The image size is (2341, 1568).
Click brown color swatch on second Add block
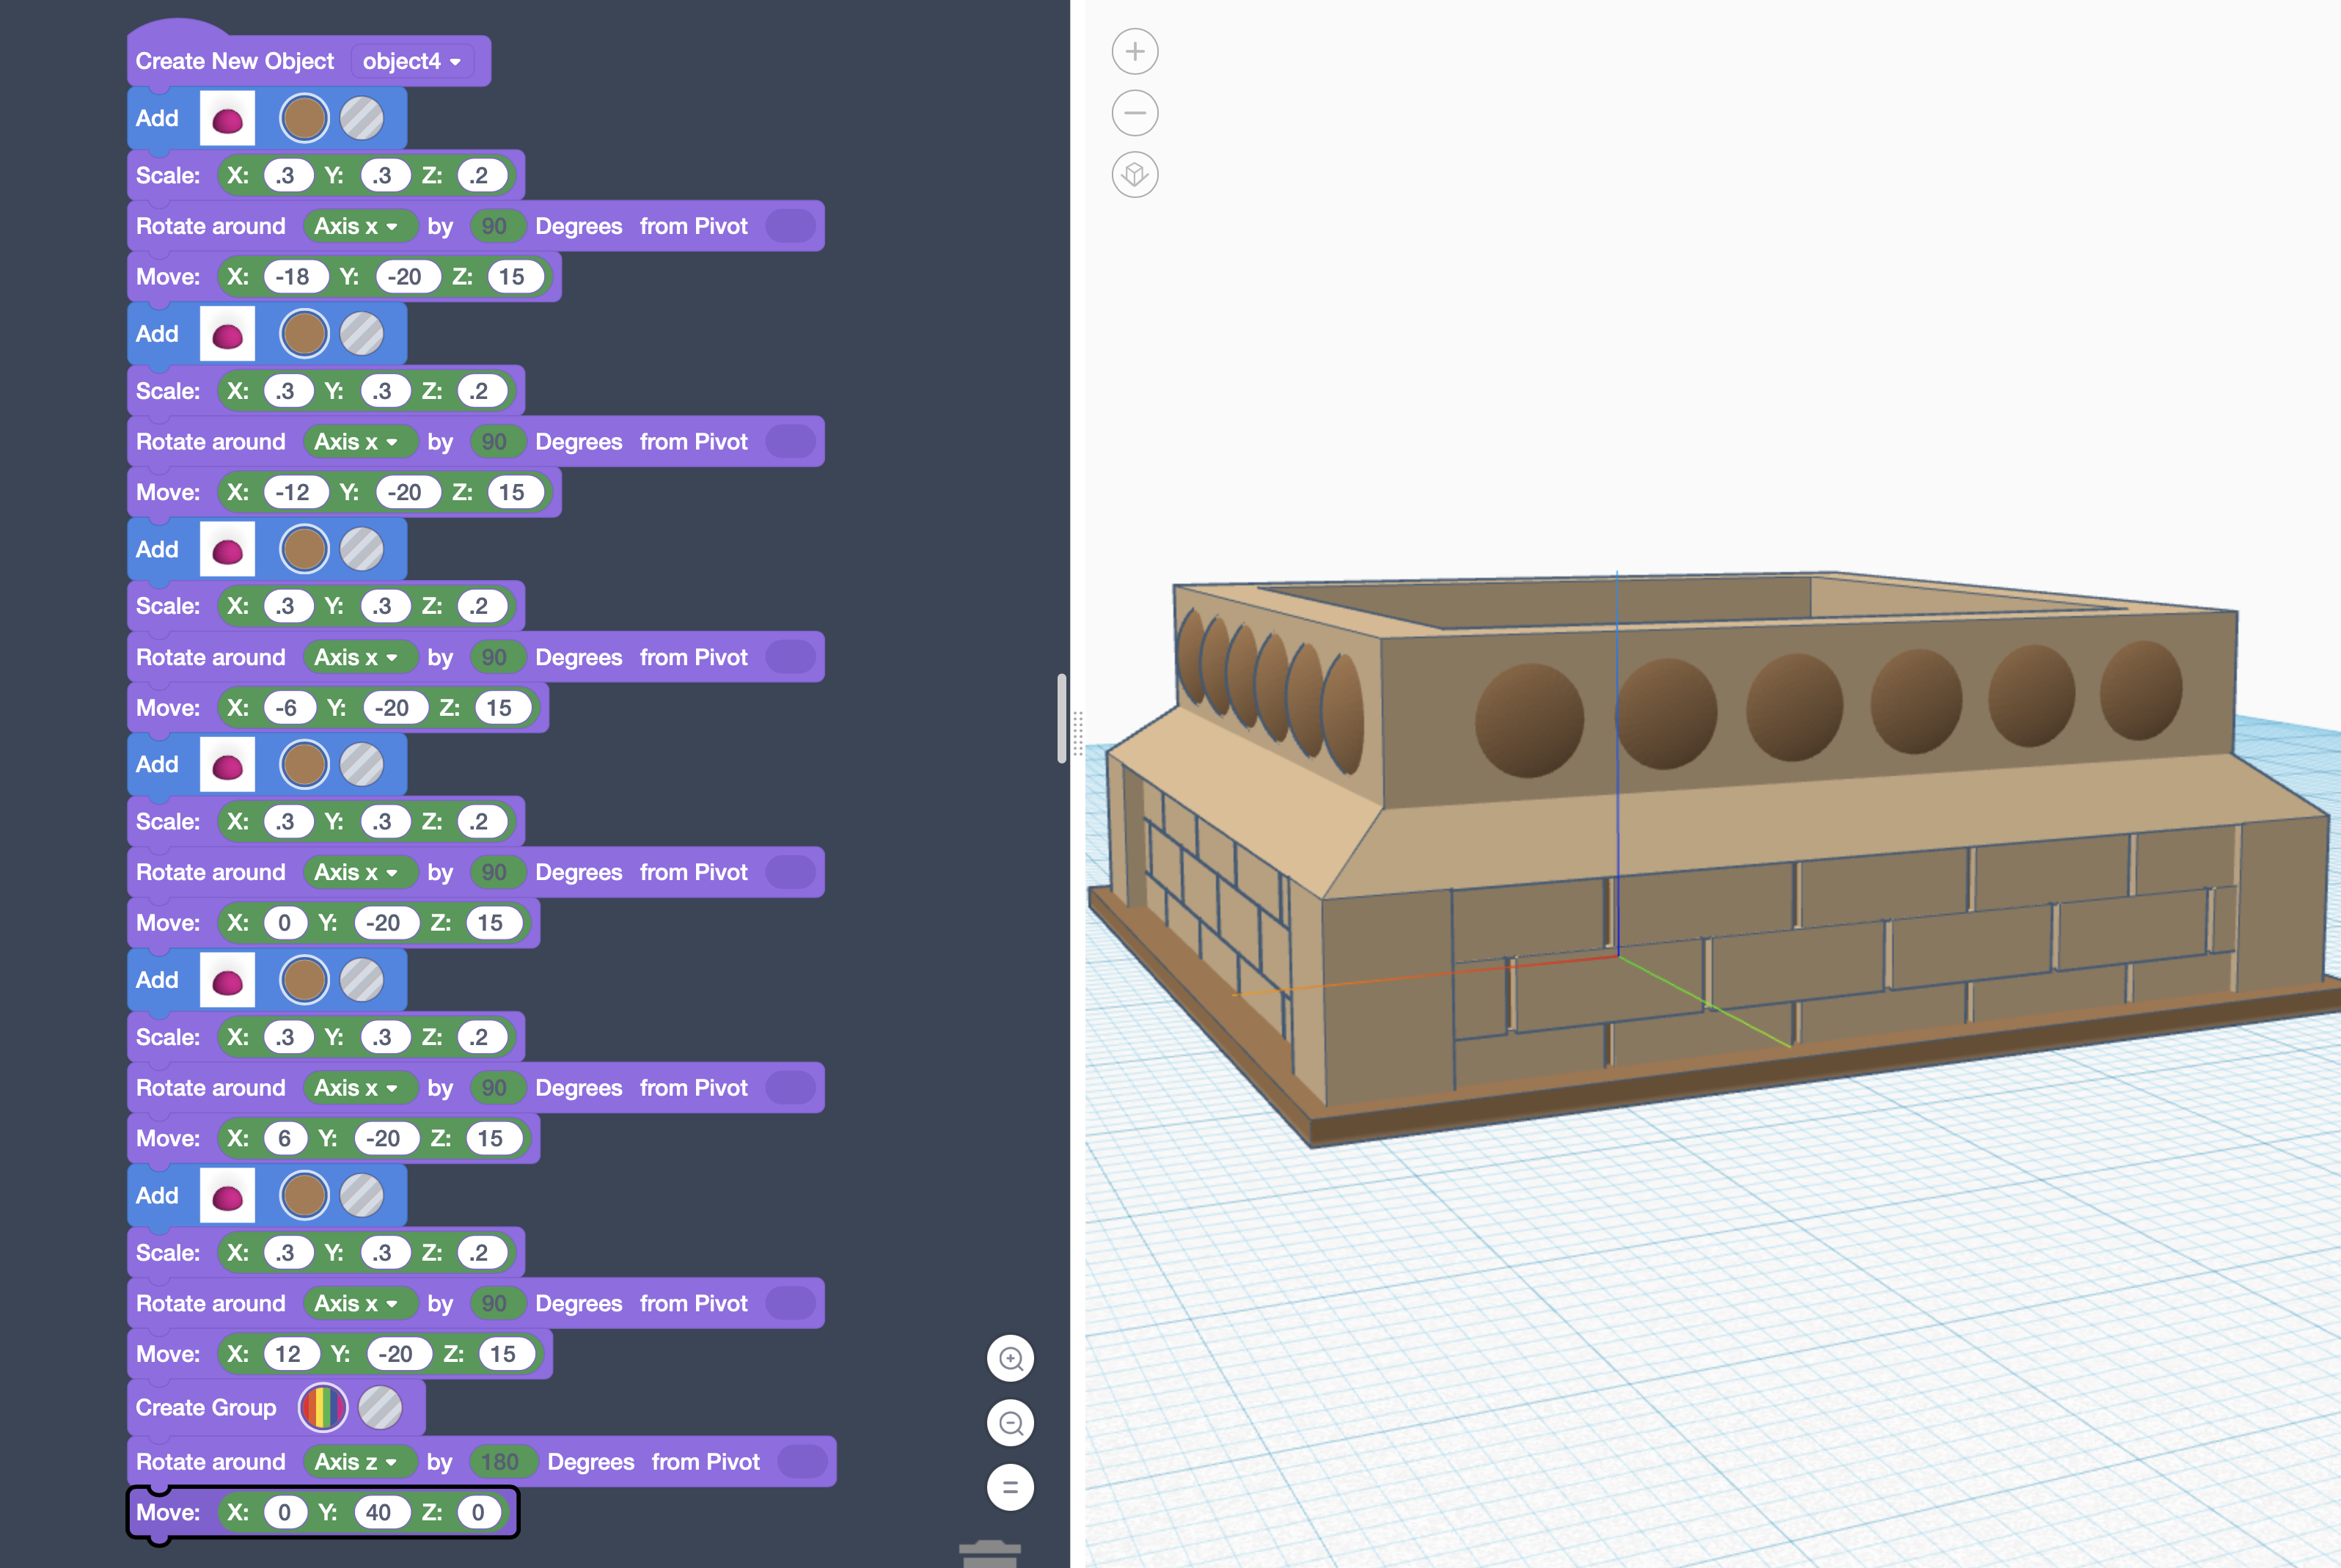pyautogui.click(x=304, y=334)
